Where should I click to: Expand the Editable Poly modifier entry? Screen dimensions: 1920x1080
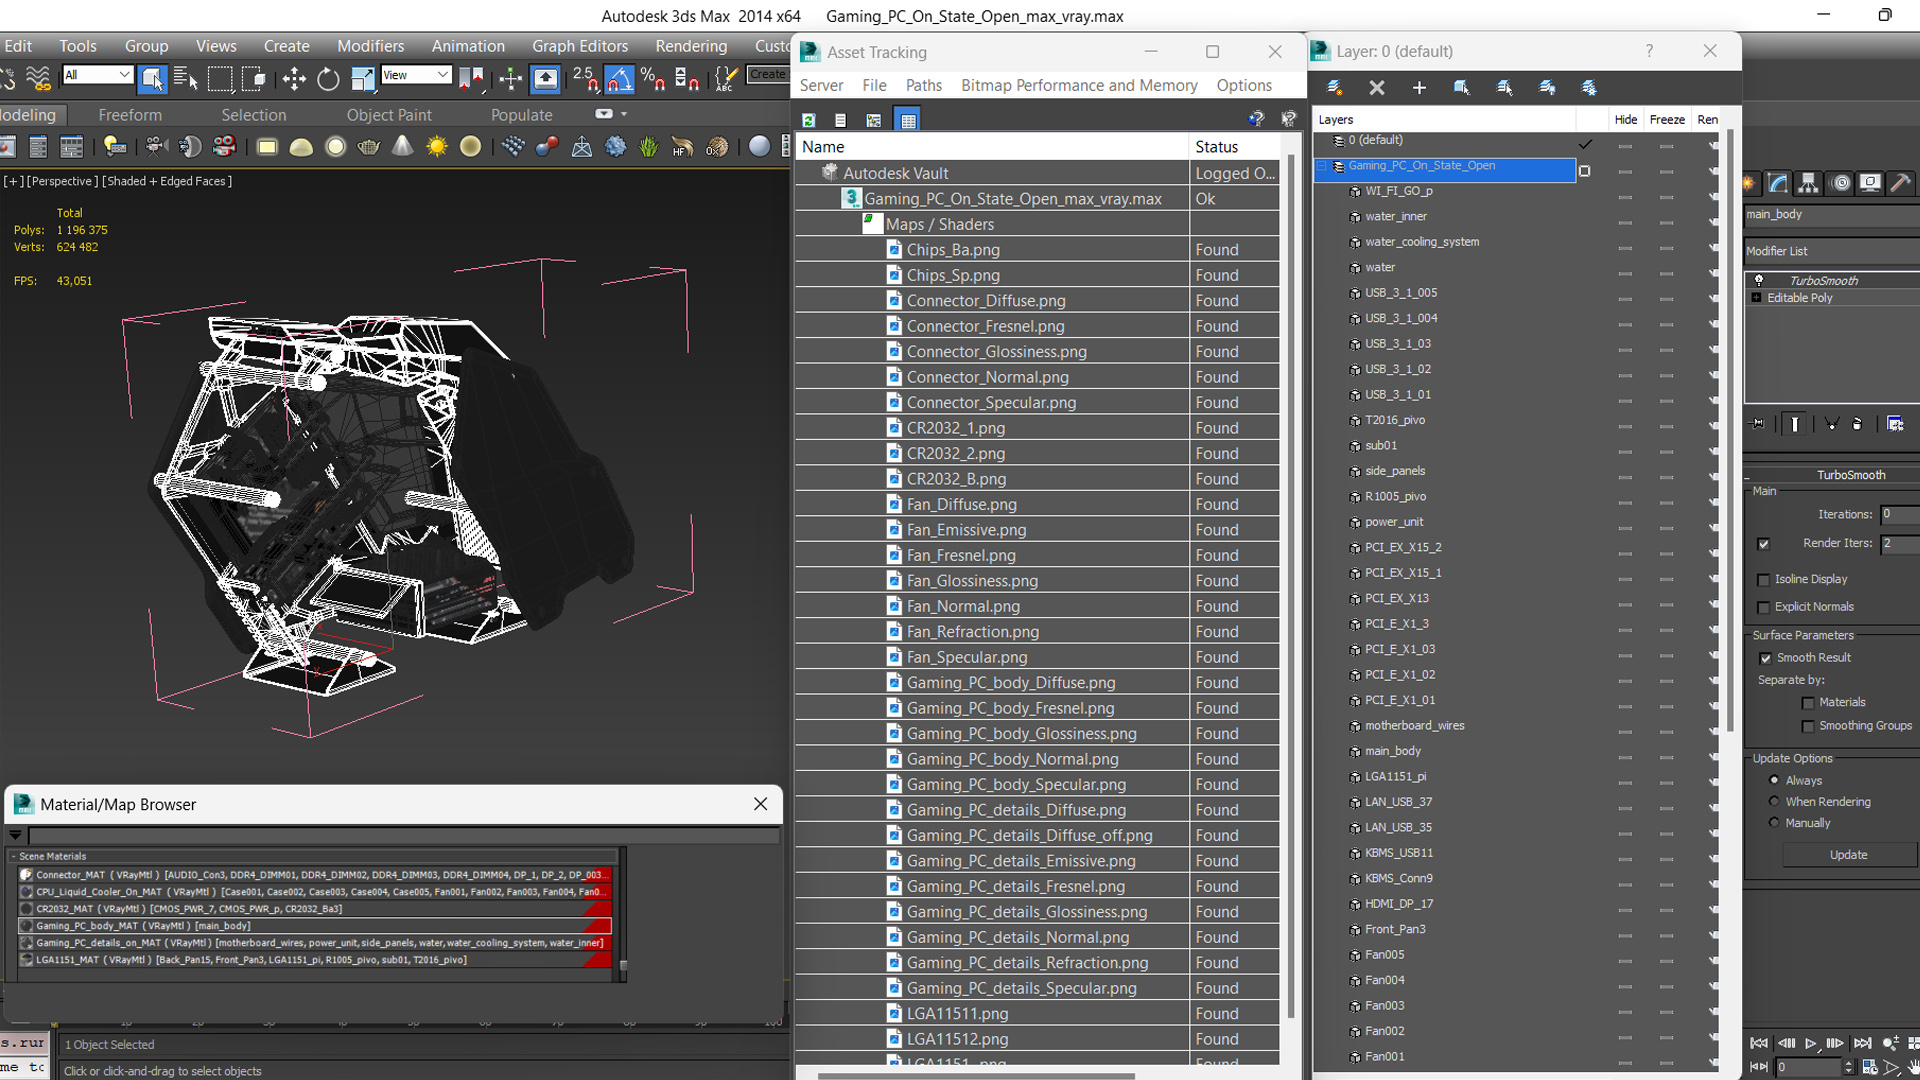(1756, 298)
